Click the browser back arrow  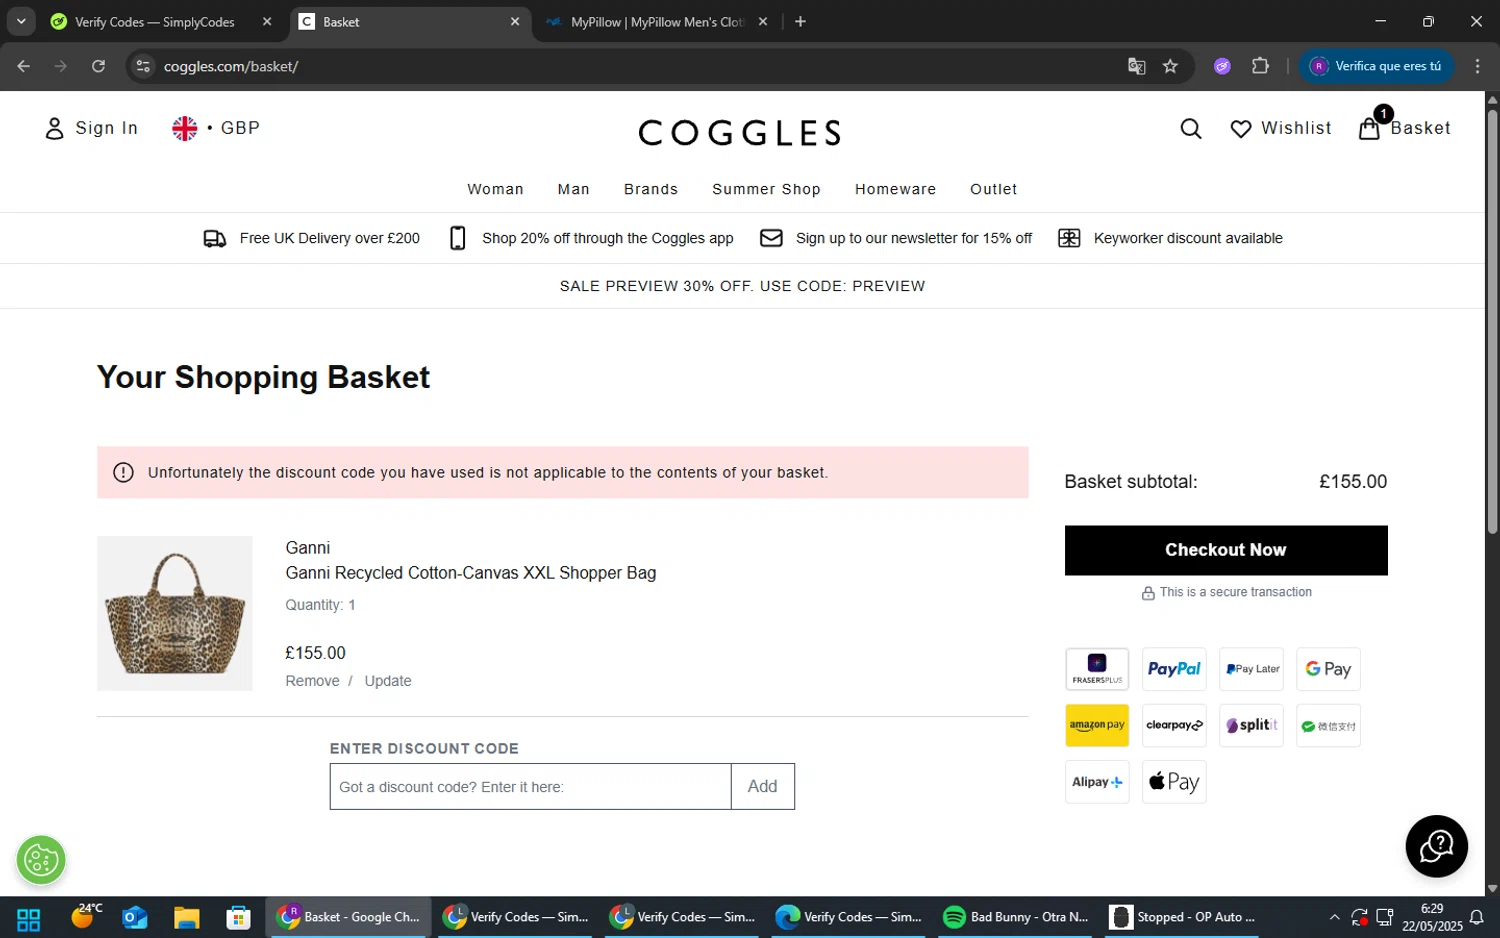click(24, 66)
